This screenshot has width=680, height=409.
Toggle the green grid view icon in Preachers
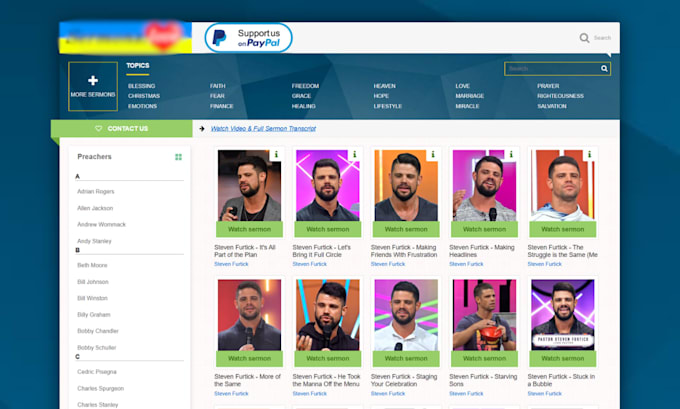point(178,157)
